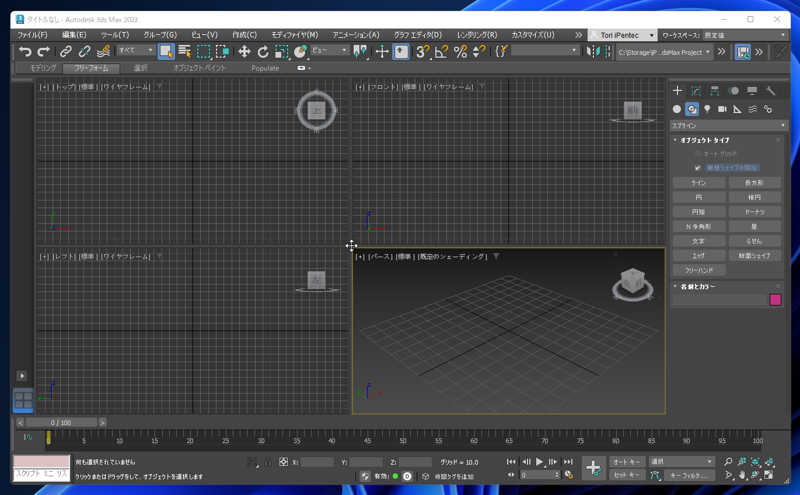800x495 pixels.
Task: Toggle the selection lock icon
Action: (x=268, y=462)
